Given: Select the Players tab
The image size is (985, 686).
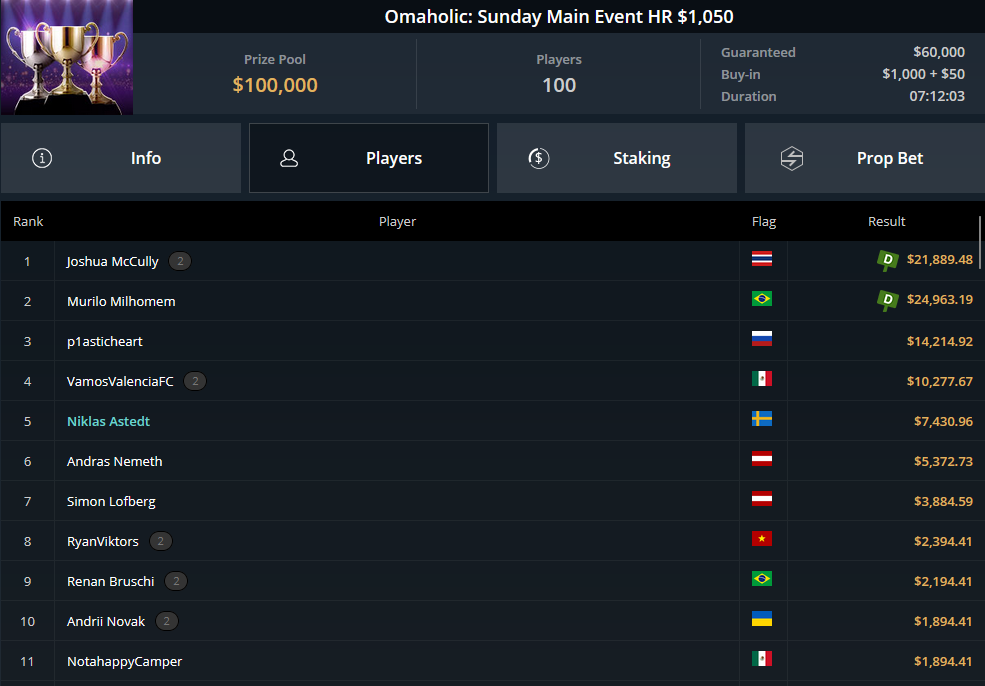Looking at the screenshot, I should [369, 158].
